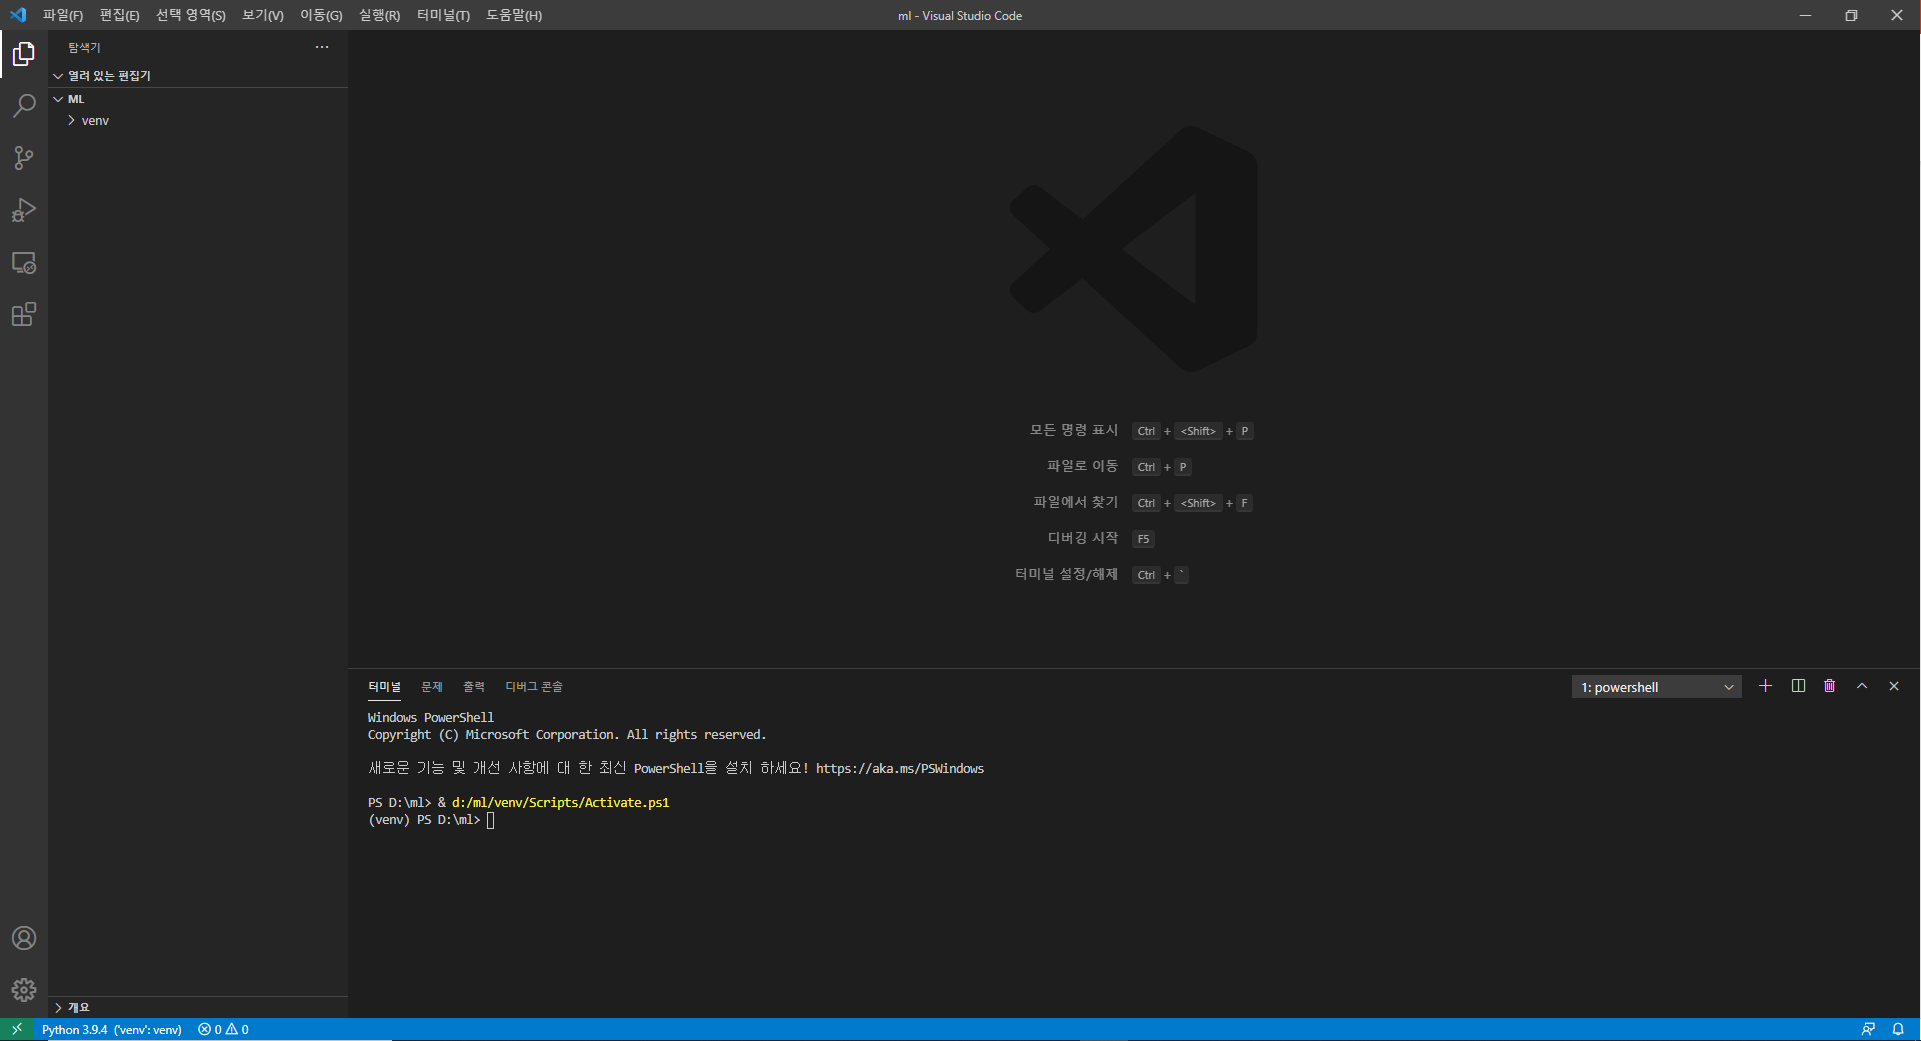This screenshot has height=1041, width=1921.
Task: Click the terminal prompt input line
Action: click(432, 820)
